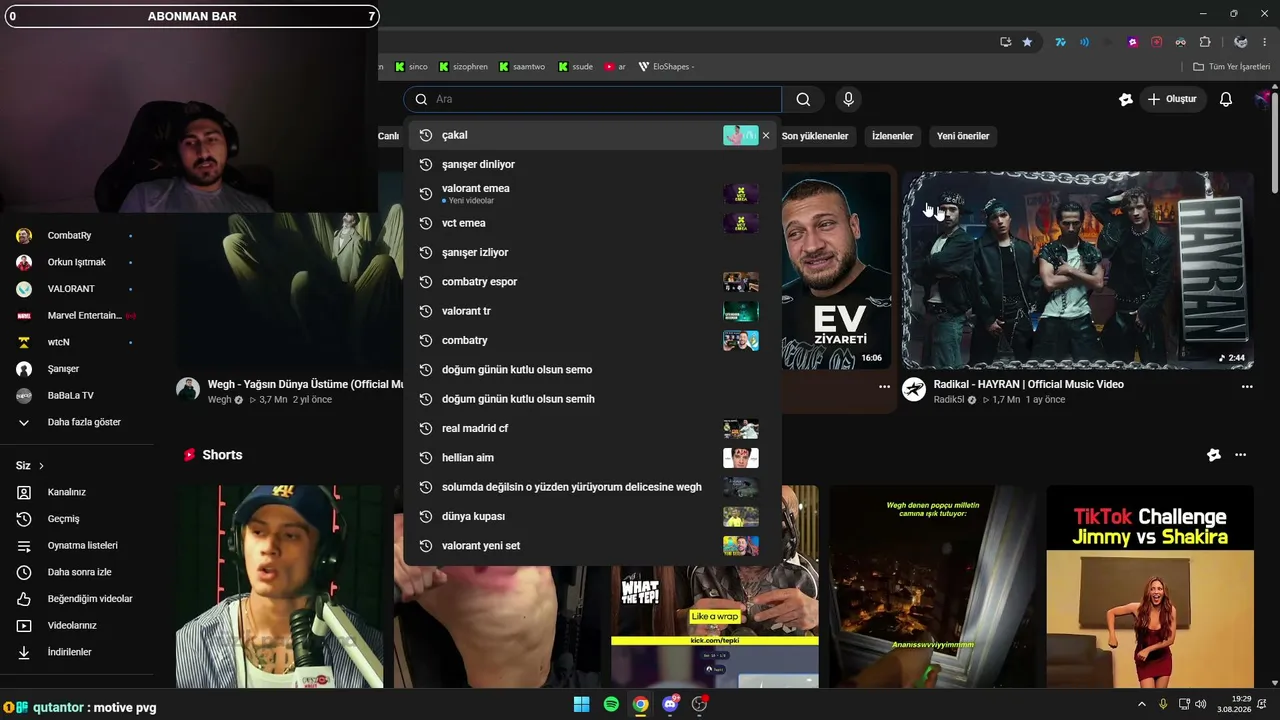Viewport: 1280px width, 720px height.
Task: Click the Chrome icon in the taskbar
Action: (x=640, y=704)
